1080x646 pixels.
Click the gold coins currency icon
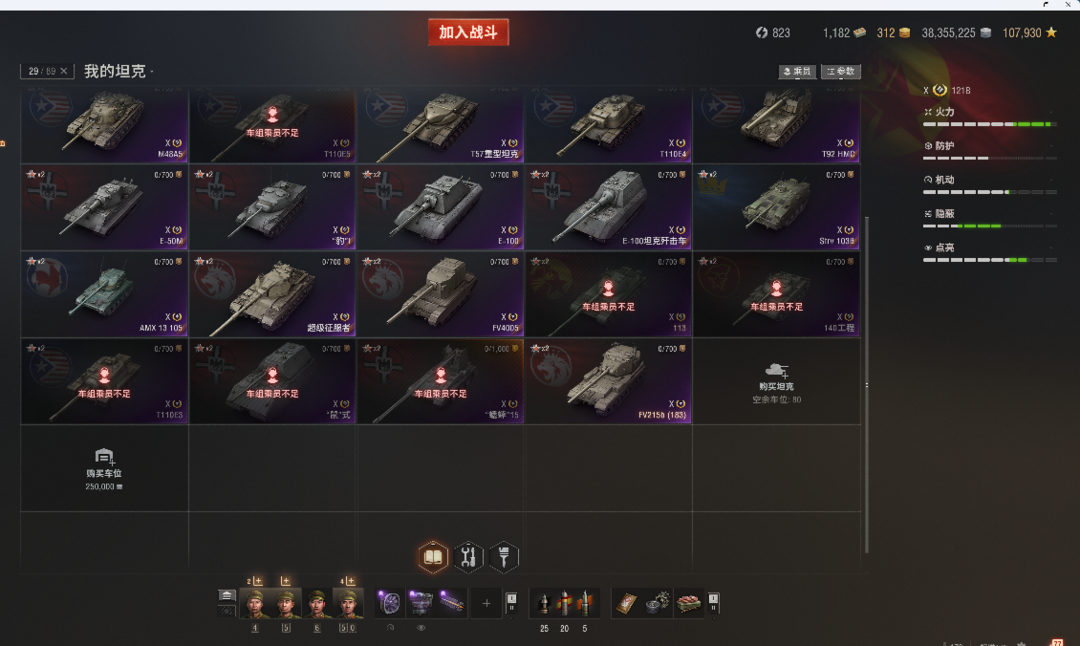[x=904, y=32]
